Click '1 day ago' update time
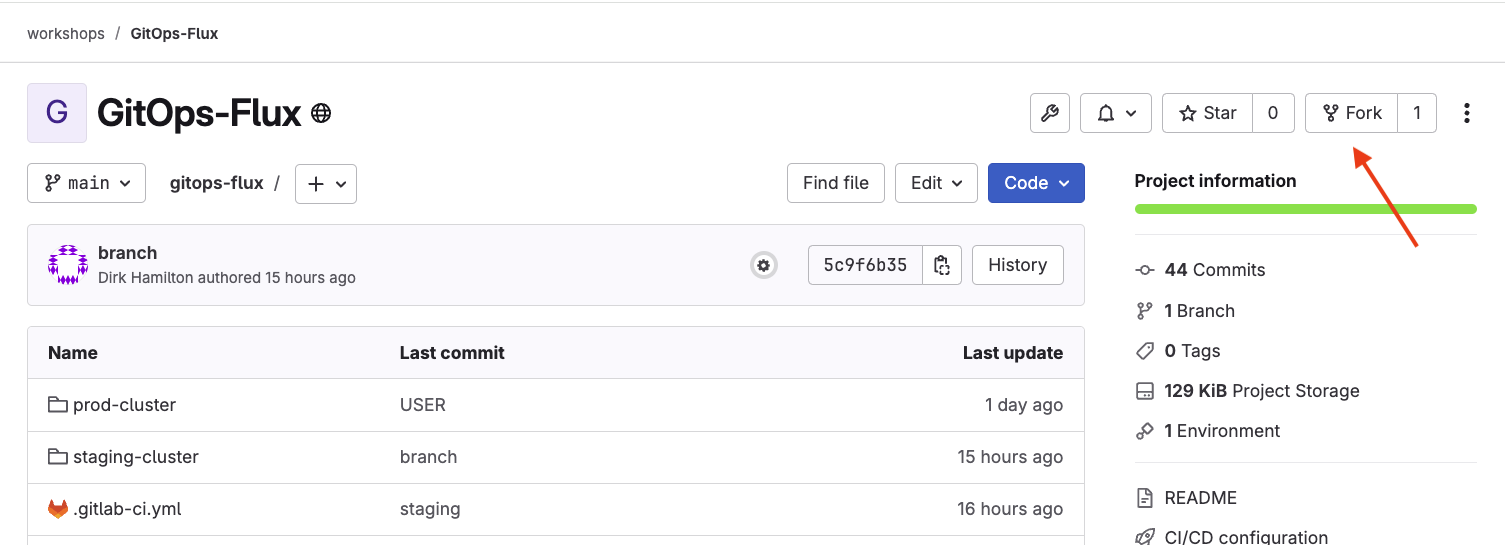 (1024, 405)
